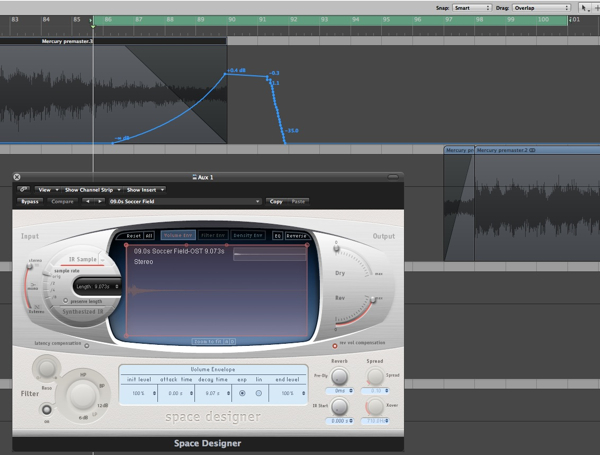Click the Filter type rotary knob

(x=81, y=395)
